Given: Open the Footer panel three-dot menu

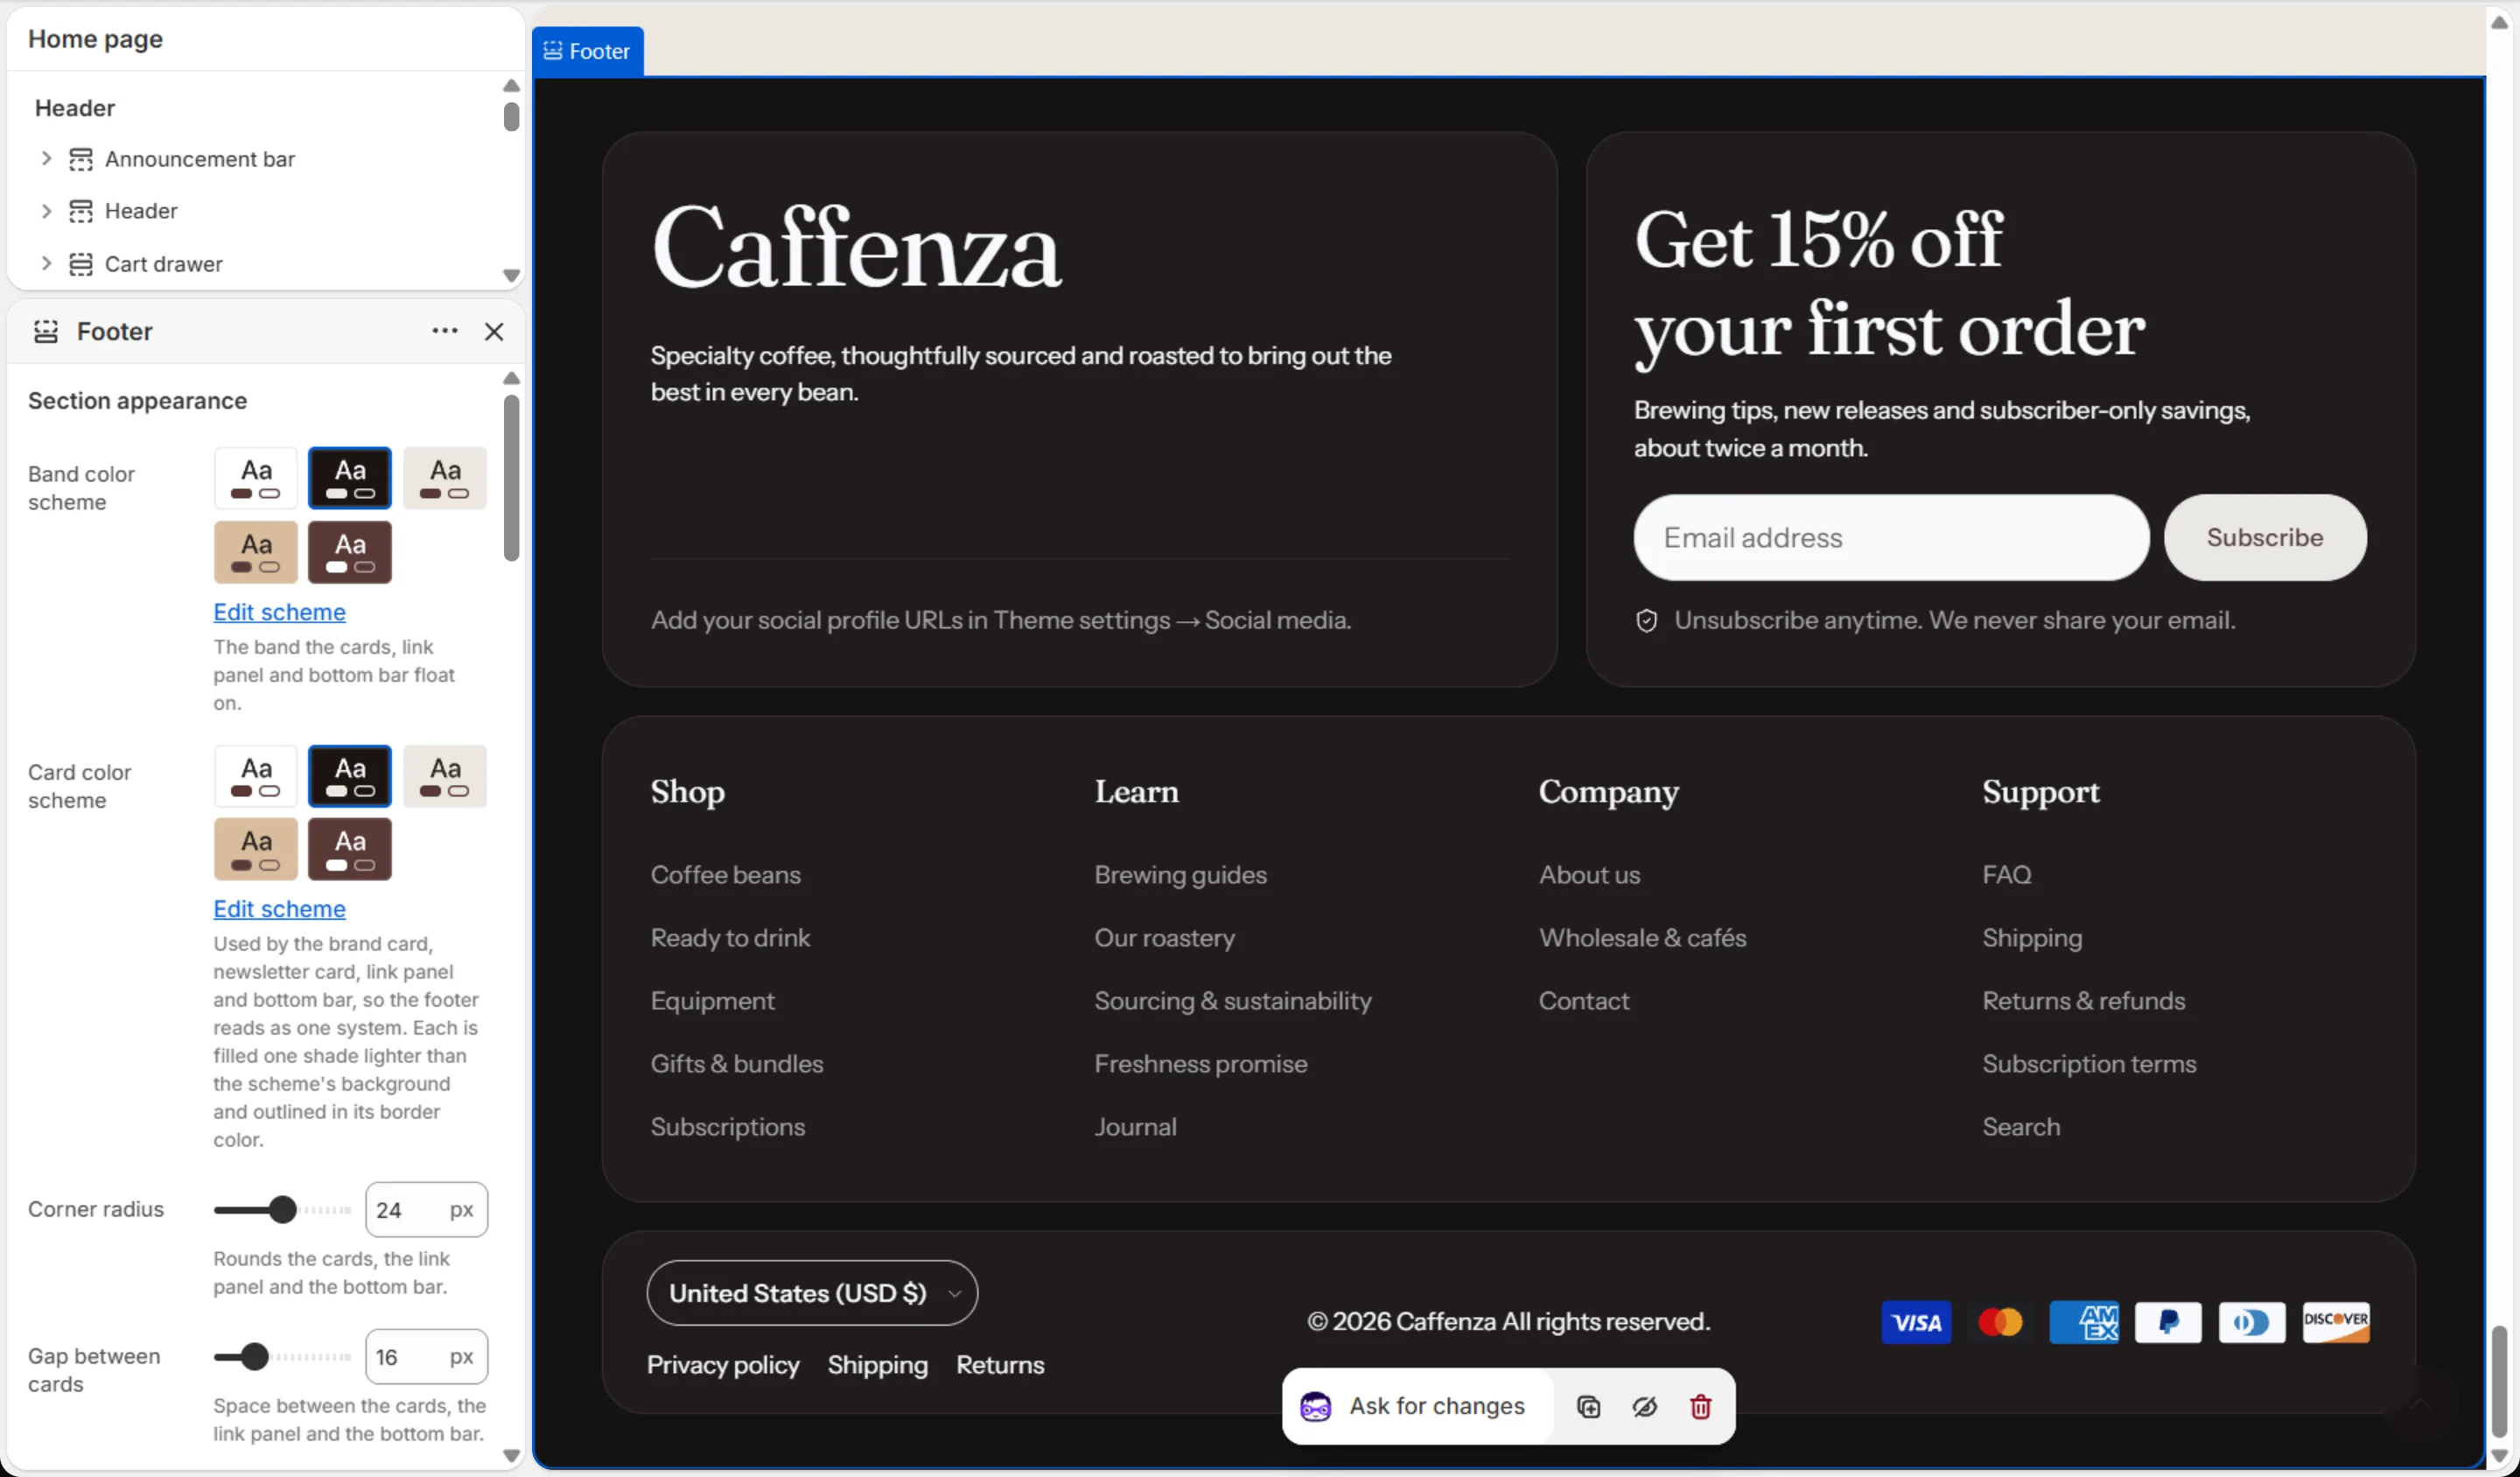Looking at the screenshot, I should [445, 331].
